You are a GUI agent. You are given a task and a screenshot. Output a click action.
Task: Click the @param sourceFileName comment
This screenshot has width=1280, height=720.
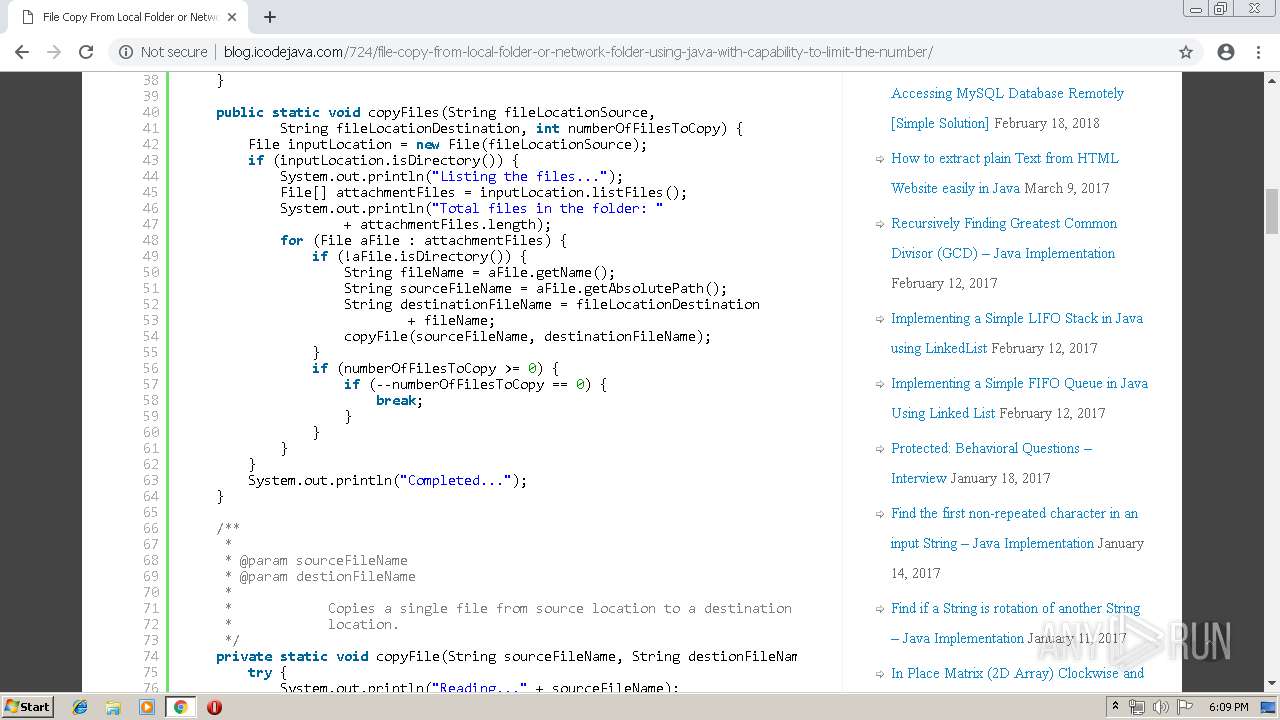point(323,560)
